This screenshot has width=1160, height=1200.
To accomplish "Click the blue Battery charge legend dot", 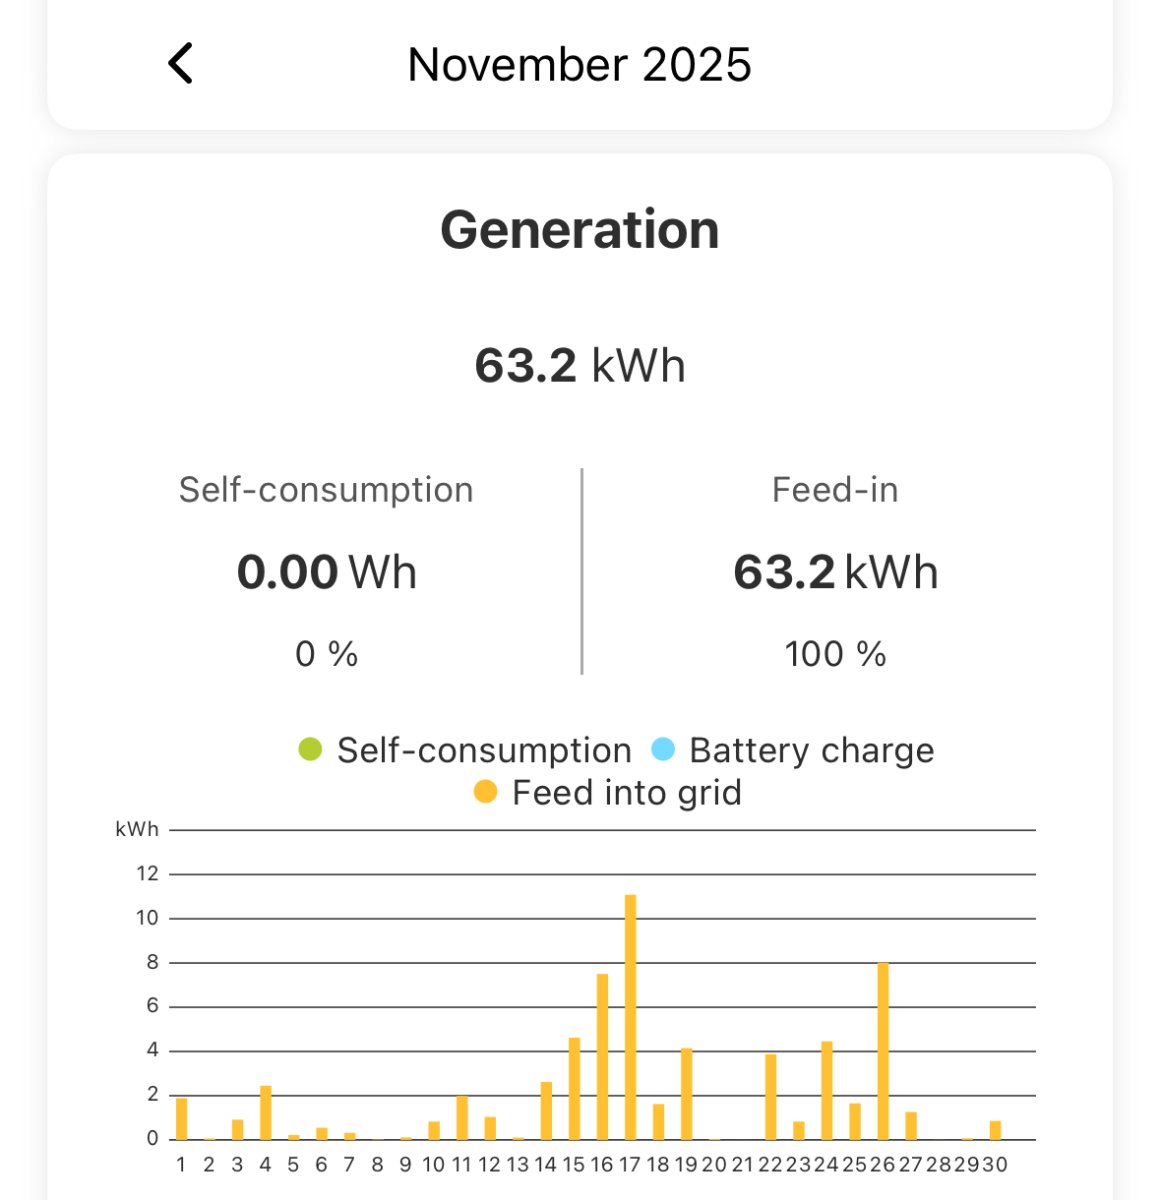I will [663, 749].
